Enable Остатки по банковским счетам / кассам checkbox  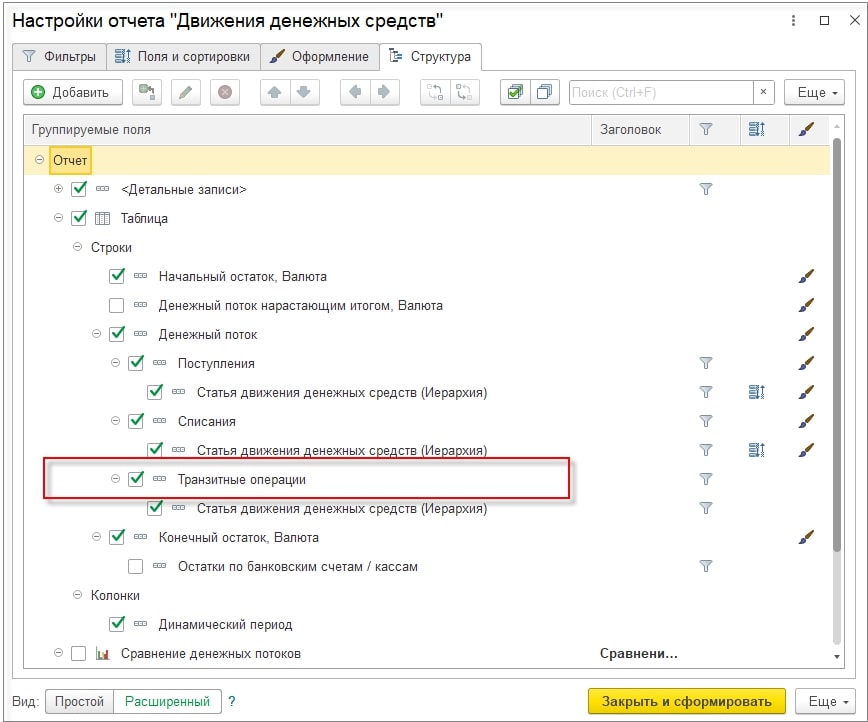point(136,566)
